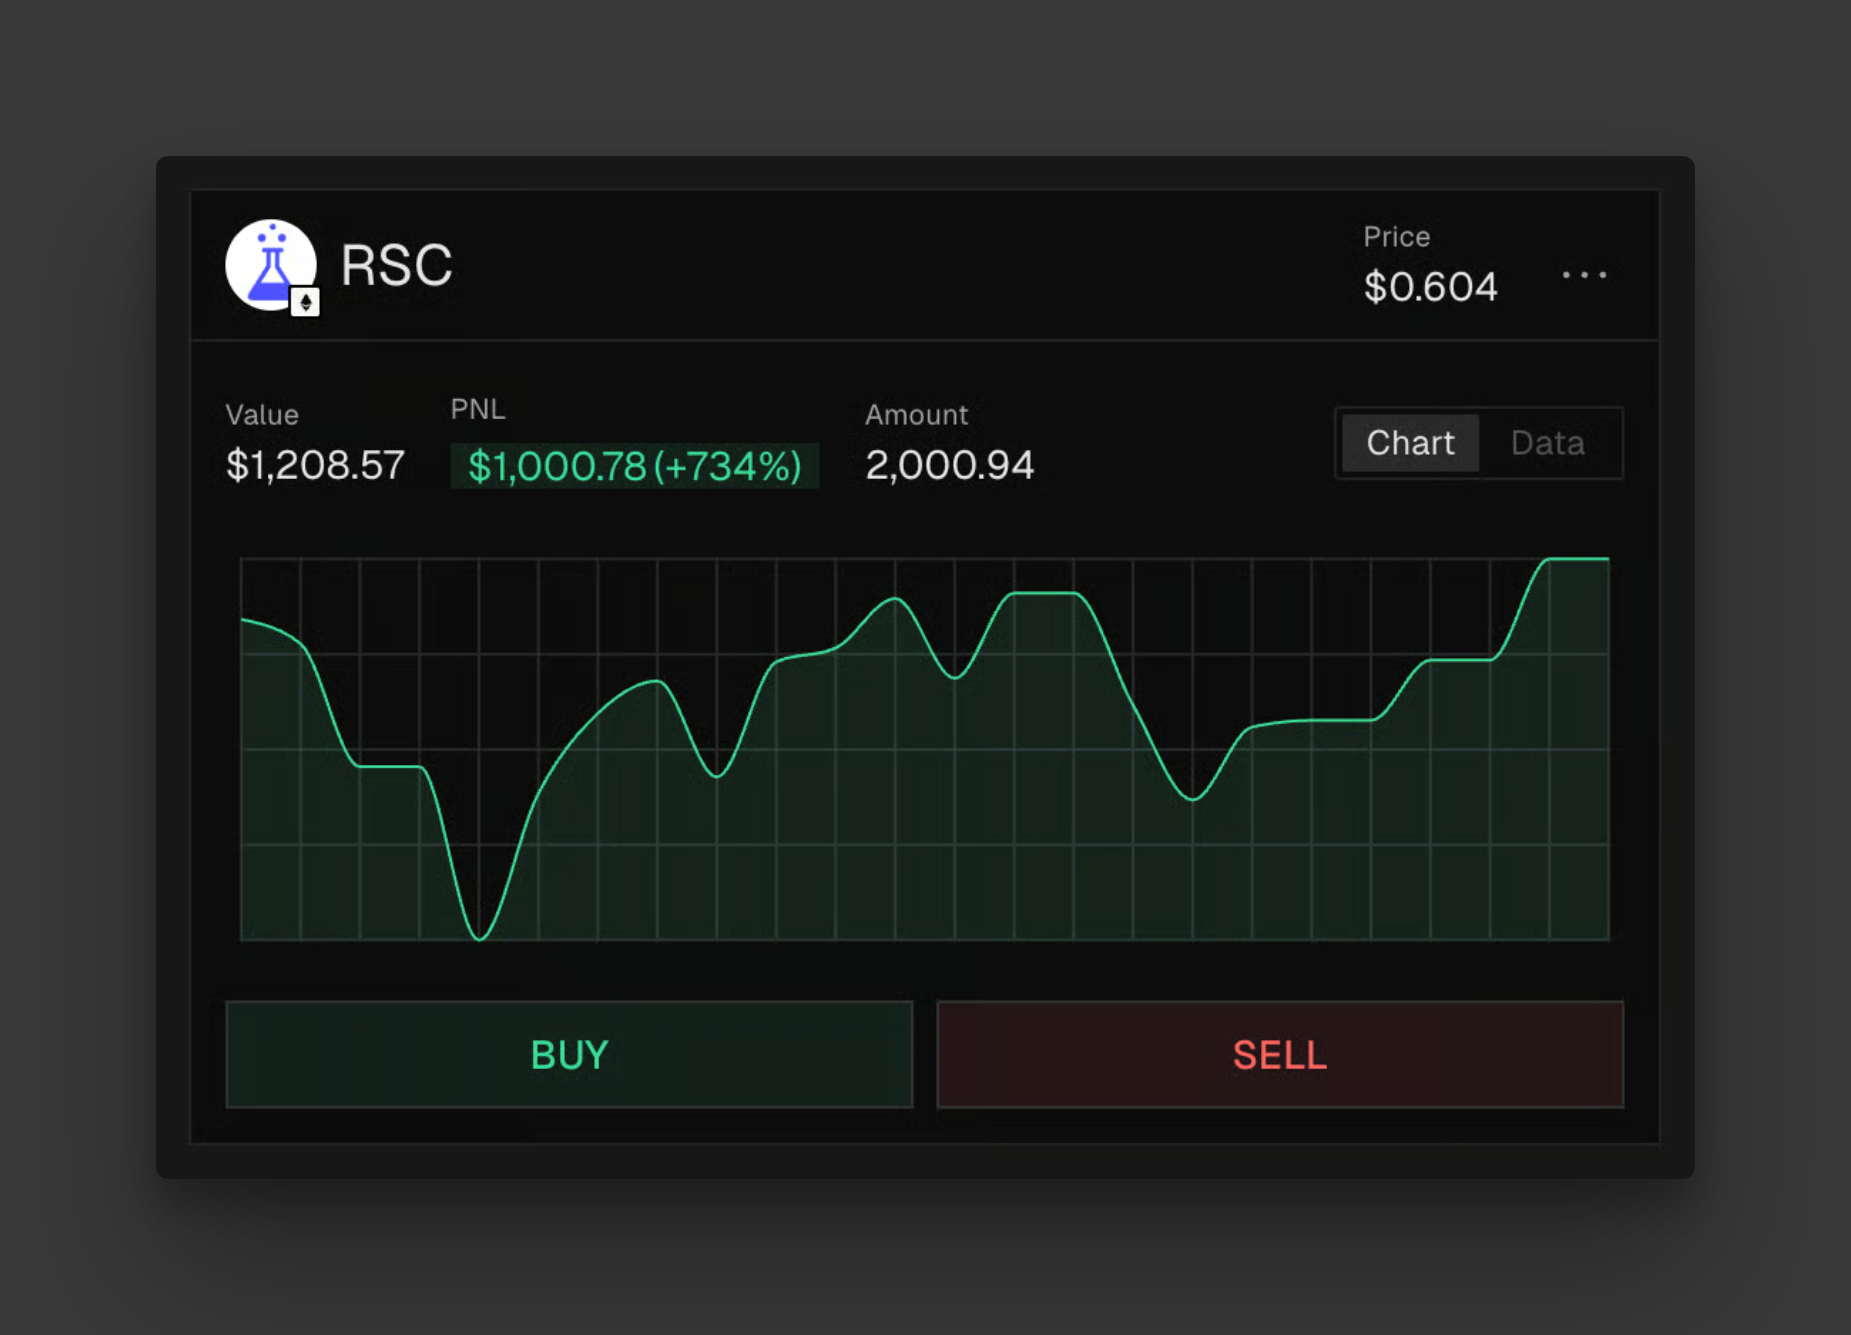Click the PNL label
This screenshot has width=1851, height=1335.
[x=478, y=409]
